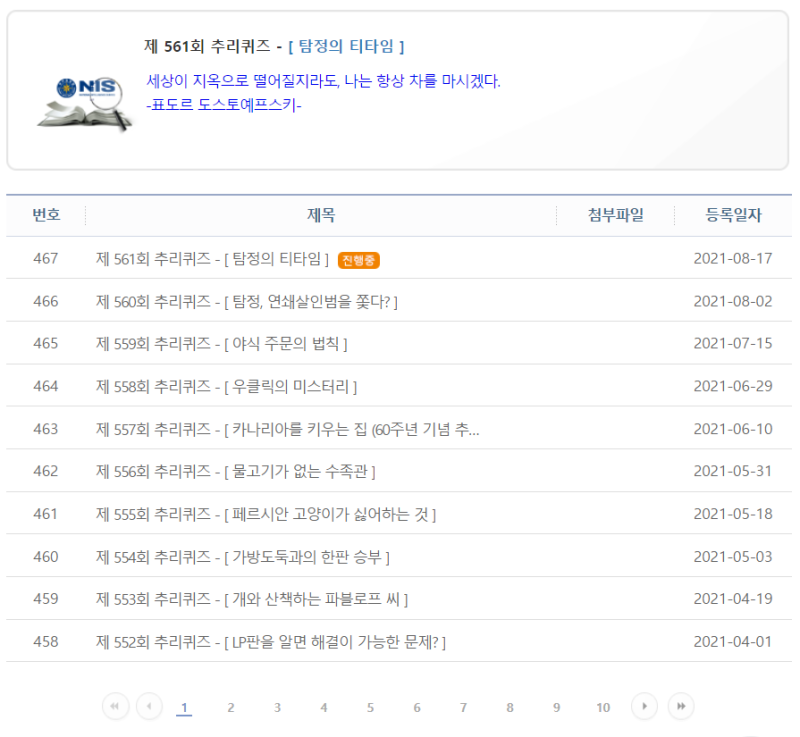Viewport: 800px width, 737px height.
Task: Click row number 460
Action: (x=45, y=556)
